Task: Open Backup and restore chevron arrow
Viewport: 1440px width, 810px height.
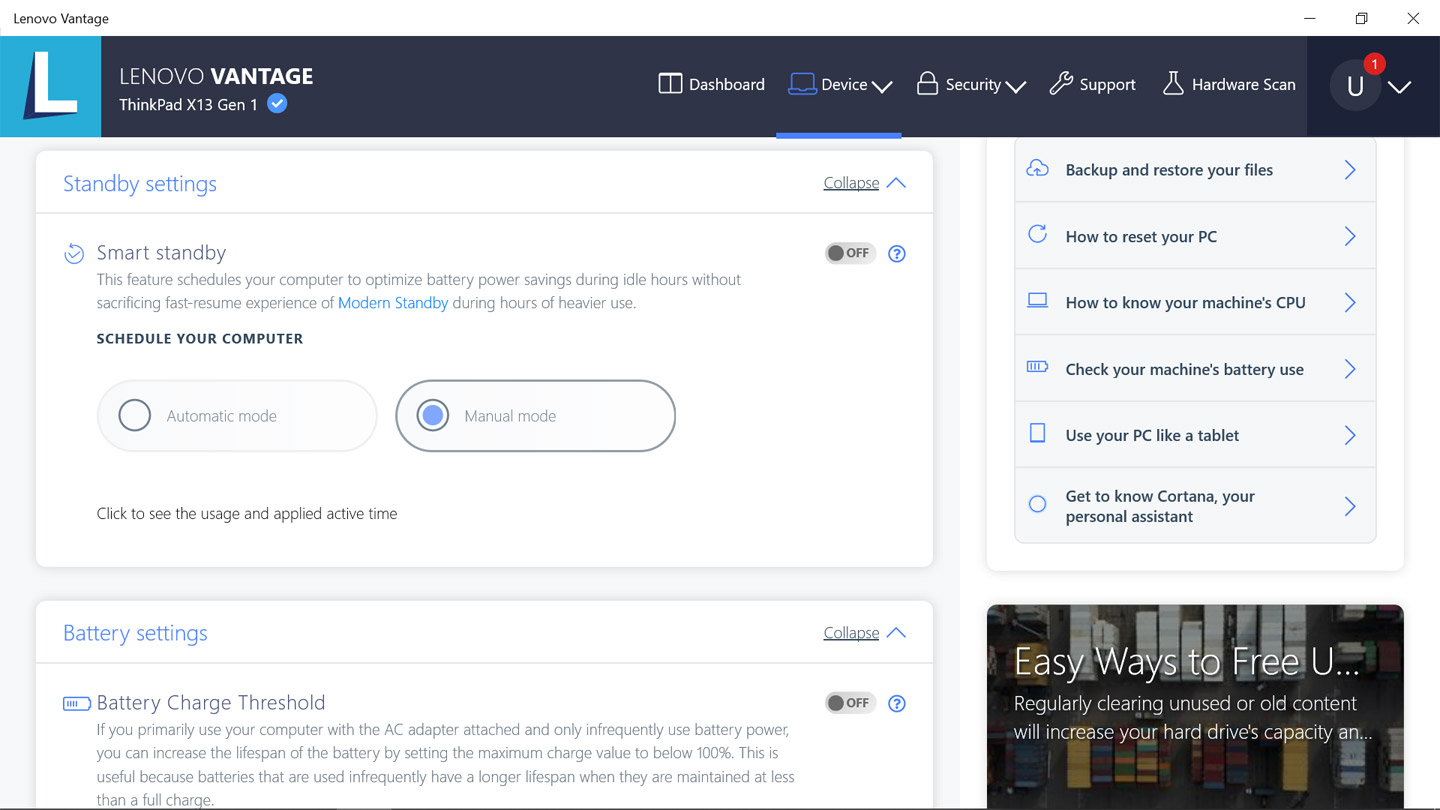Action: 1350,169
